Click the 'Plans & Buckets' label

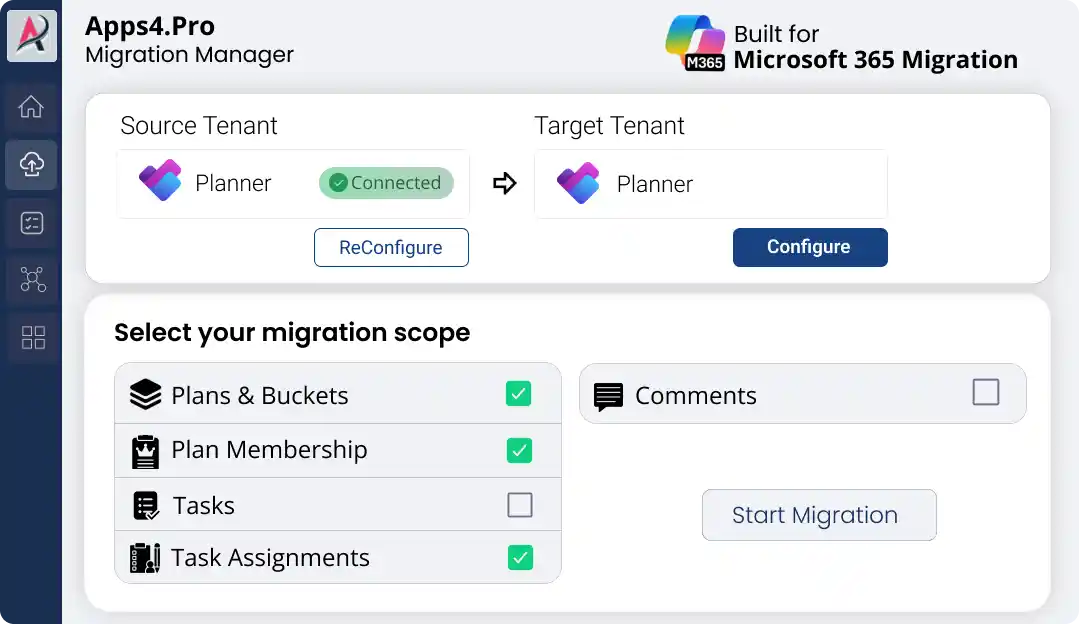(x=259, y=396)
